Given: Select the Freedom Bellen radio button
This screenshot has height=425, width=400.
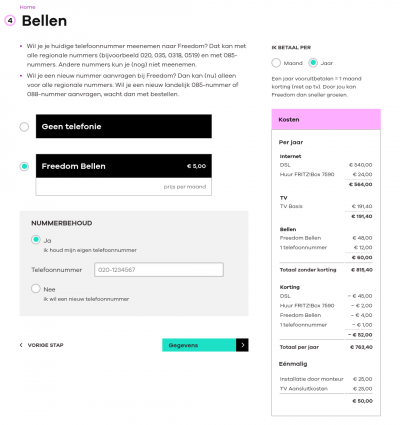Looking at the screenshot, I should click(24, 166).
